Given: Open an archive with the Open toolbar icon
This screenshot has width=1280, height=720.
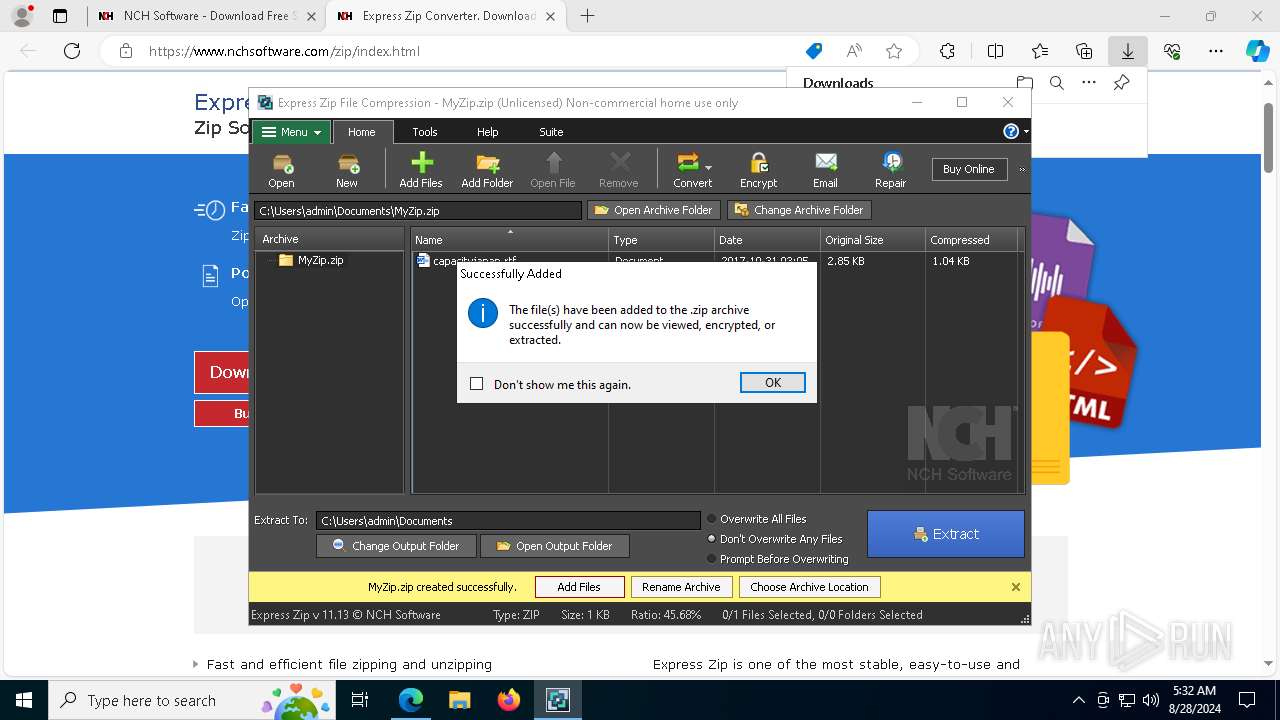Looking at the screenshot, I should pyautogui.click(x=281, y=169).
